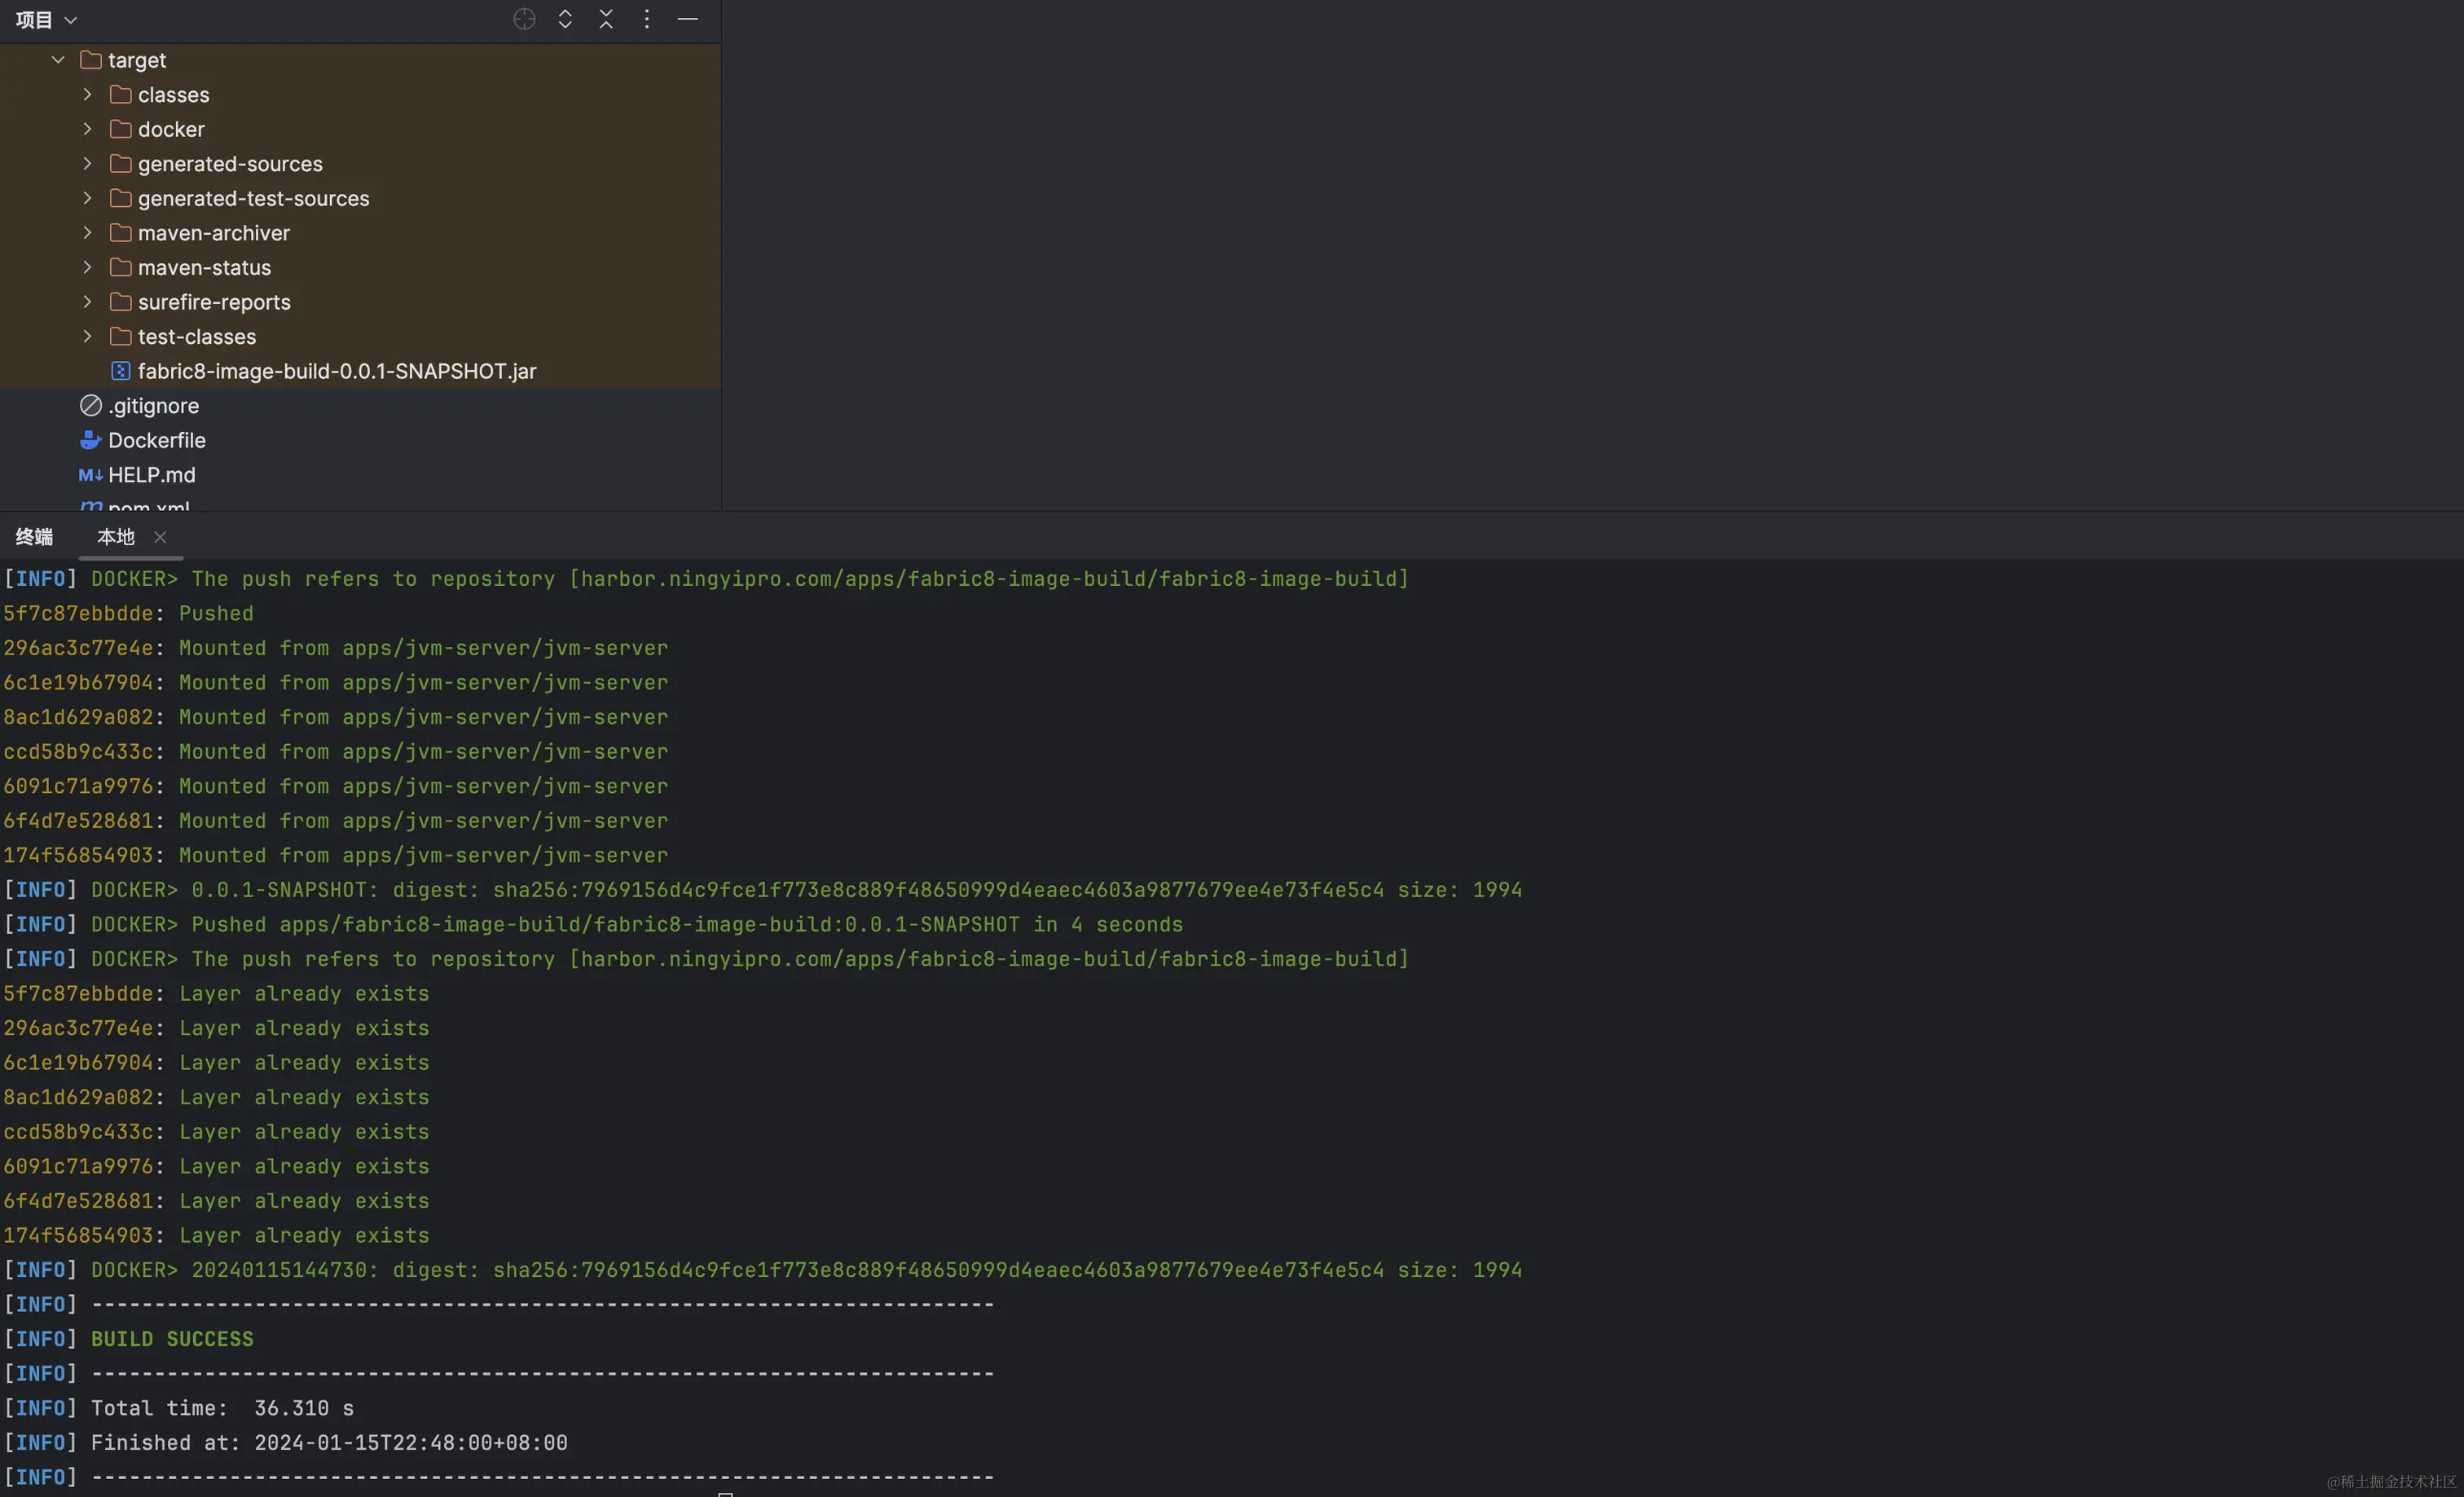Expand the test-classes folder
This screenshot has width=2464, height=1497.
[87, 336]
